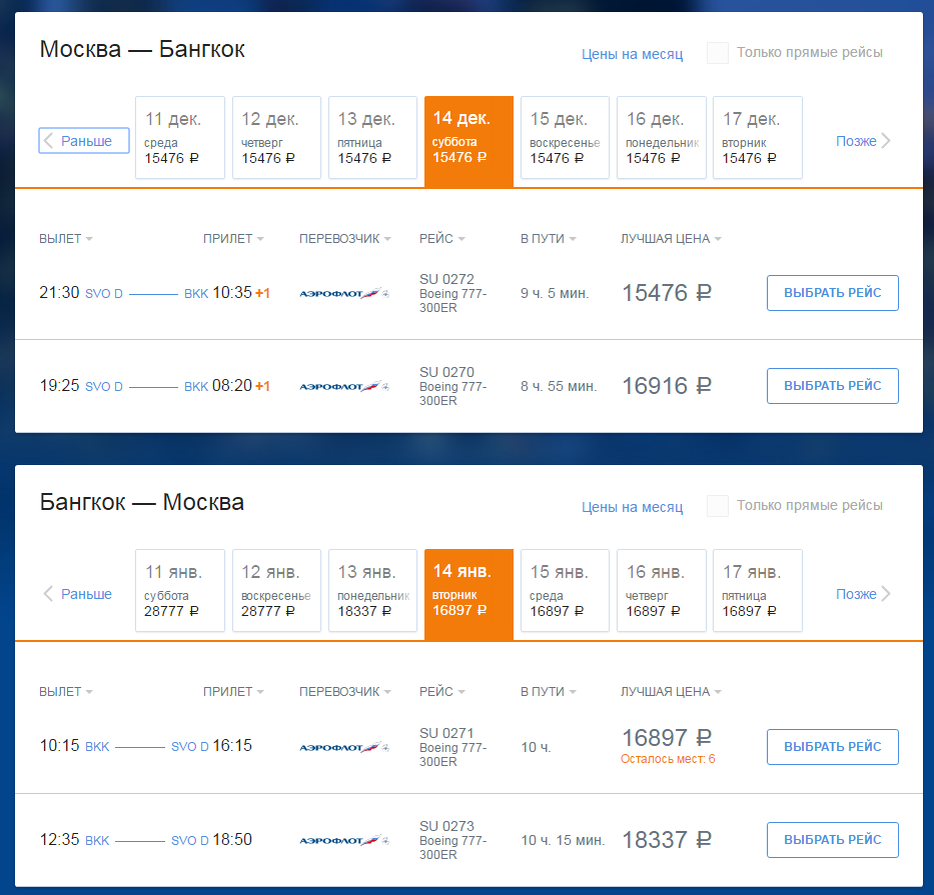This screenshot has height=895, width=934.
Task: Sort outbound flights by ЛУЧШАЯ ЦЕНА
Action: click(671, 239)
